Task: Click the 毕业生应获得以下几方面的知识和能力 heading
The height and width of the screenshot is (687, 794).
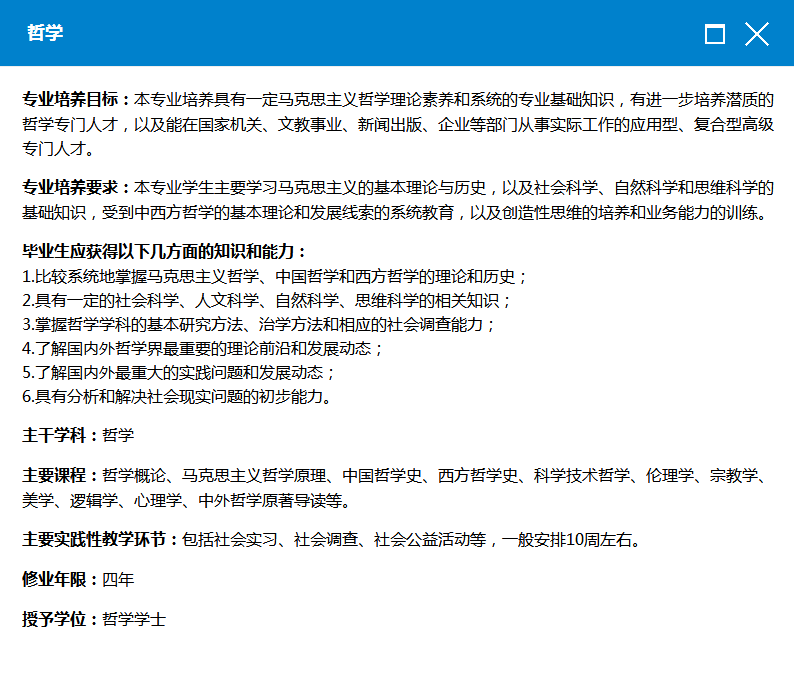Action: click(x=165, y=252)
